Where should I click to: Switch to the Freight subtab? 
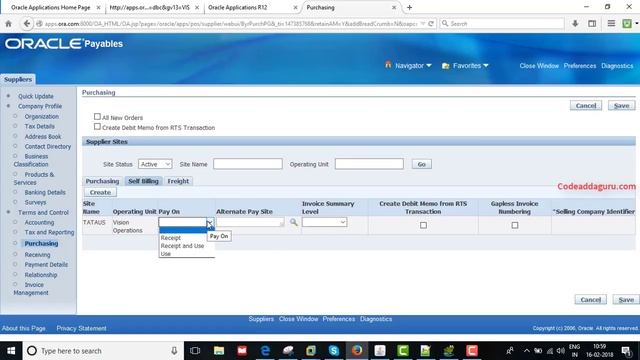[x=178, y=181]
